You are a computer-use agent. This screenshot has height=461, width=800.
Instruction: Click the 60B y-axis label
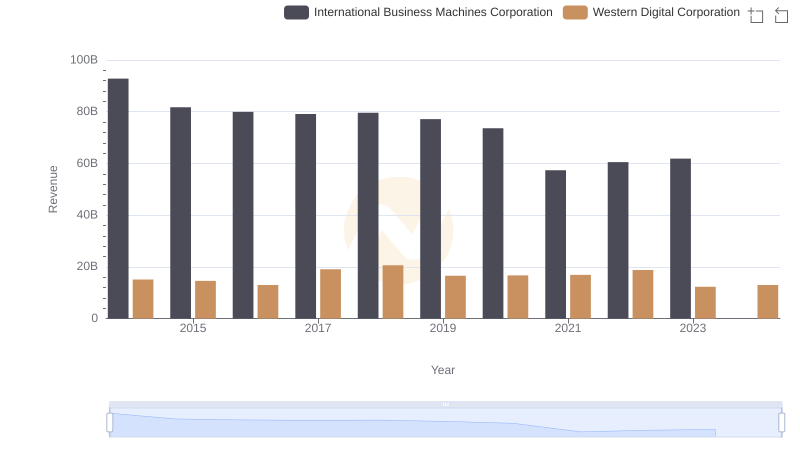point(87,163)
